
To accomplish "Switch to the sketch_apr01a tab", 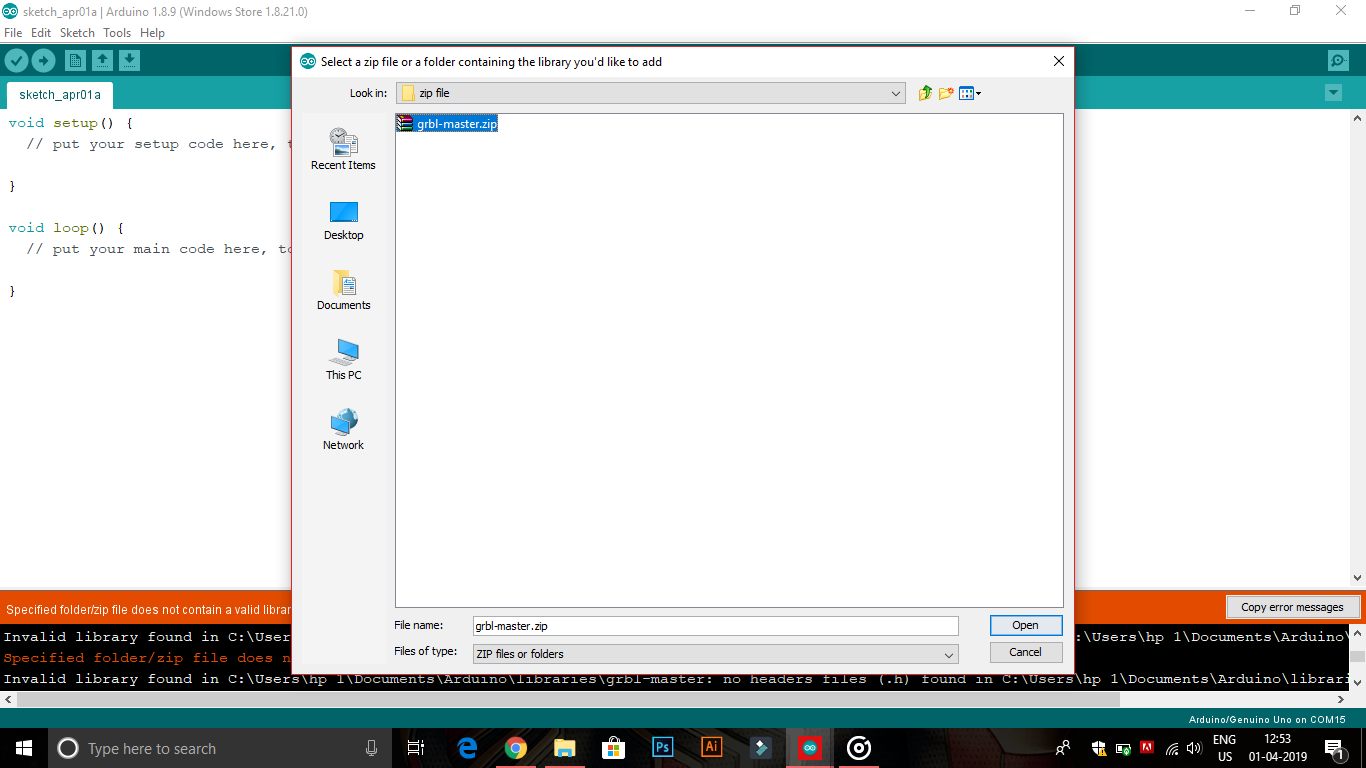I will click(58, 95).
